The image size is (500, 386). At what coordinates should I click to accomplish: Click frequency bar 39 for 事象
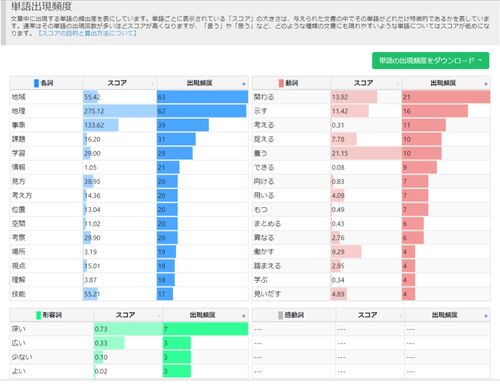point(183,125)
